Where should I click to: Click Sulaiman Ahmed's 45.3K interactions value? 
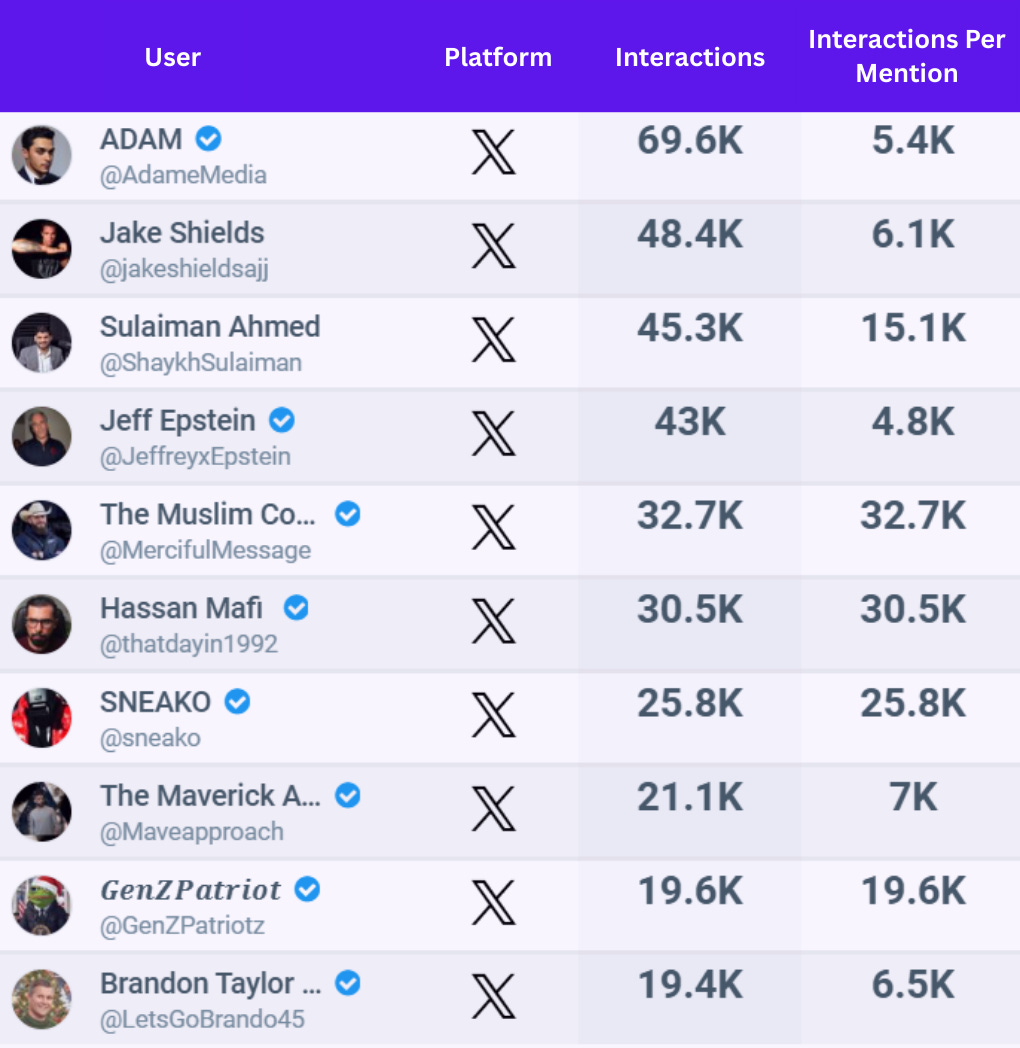690,328
